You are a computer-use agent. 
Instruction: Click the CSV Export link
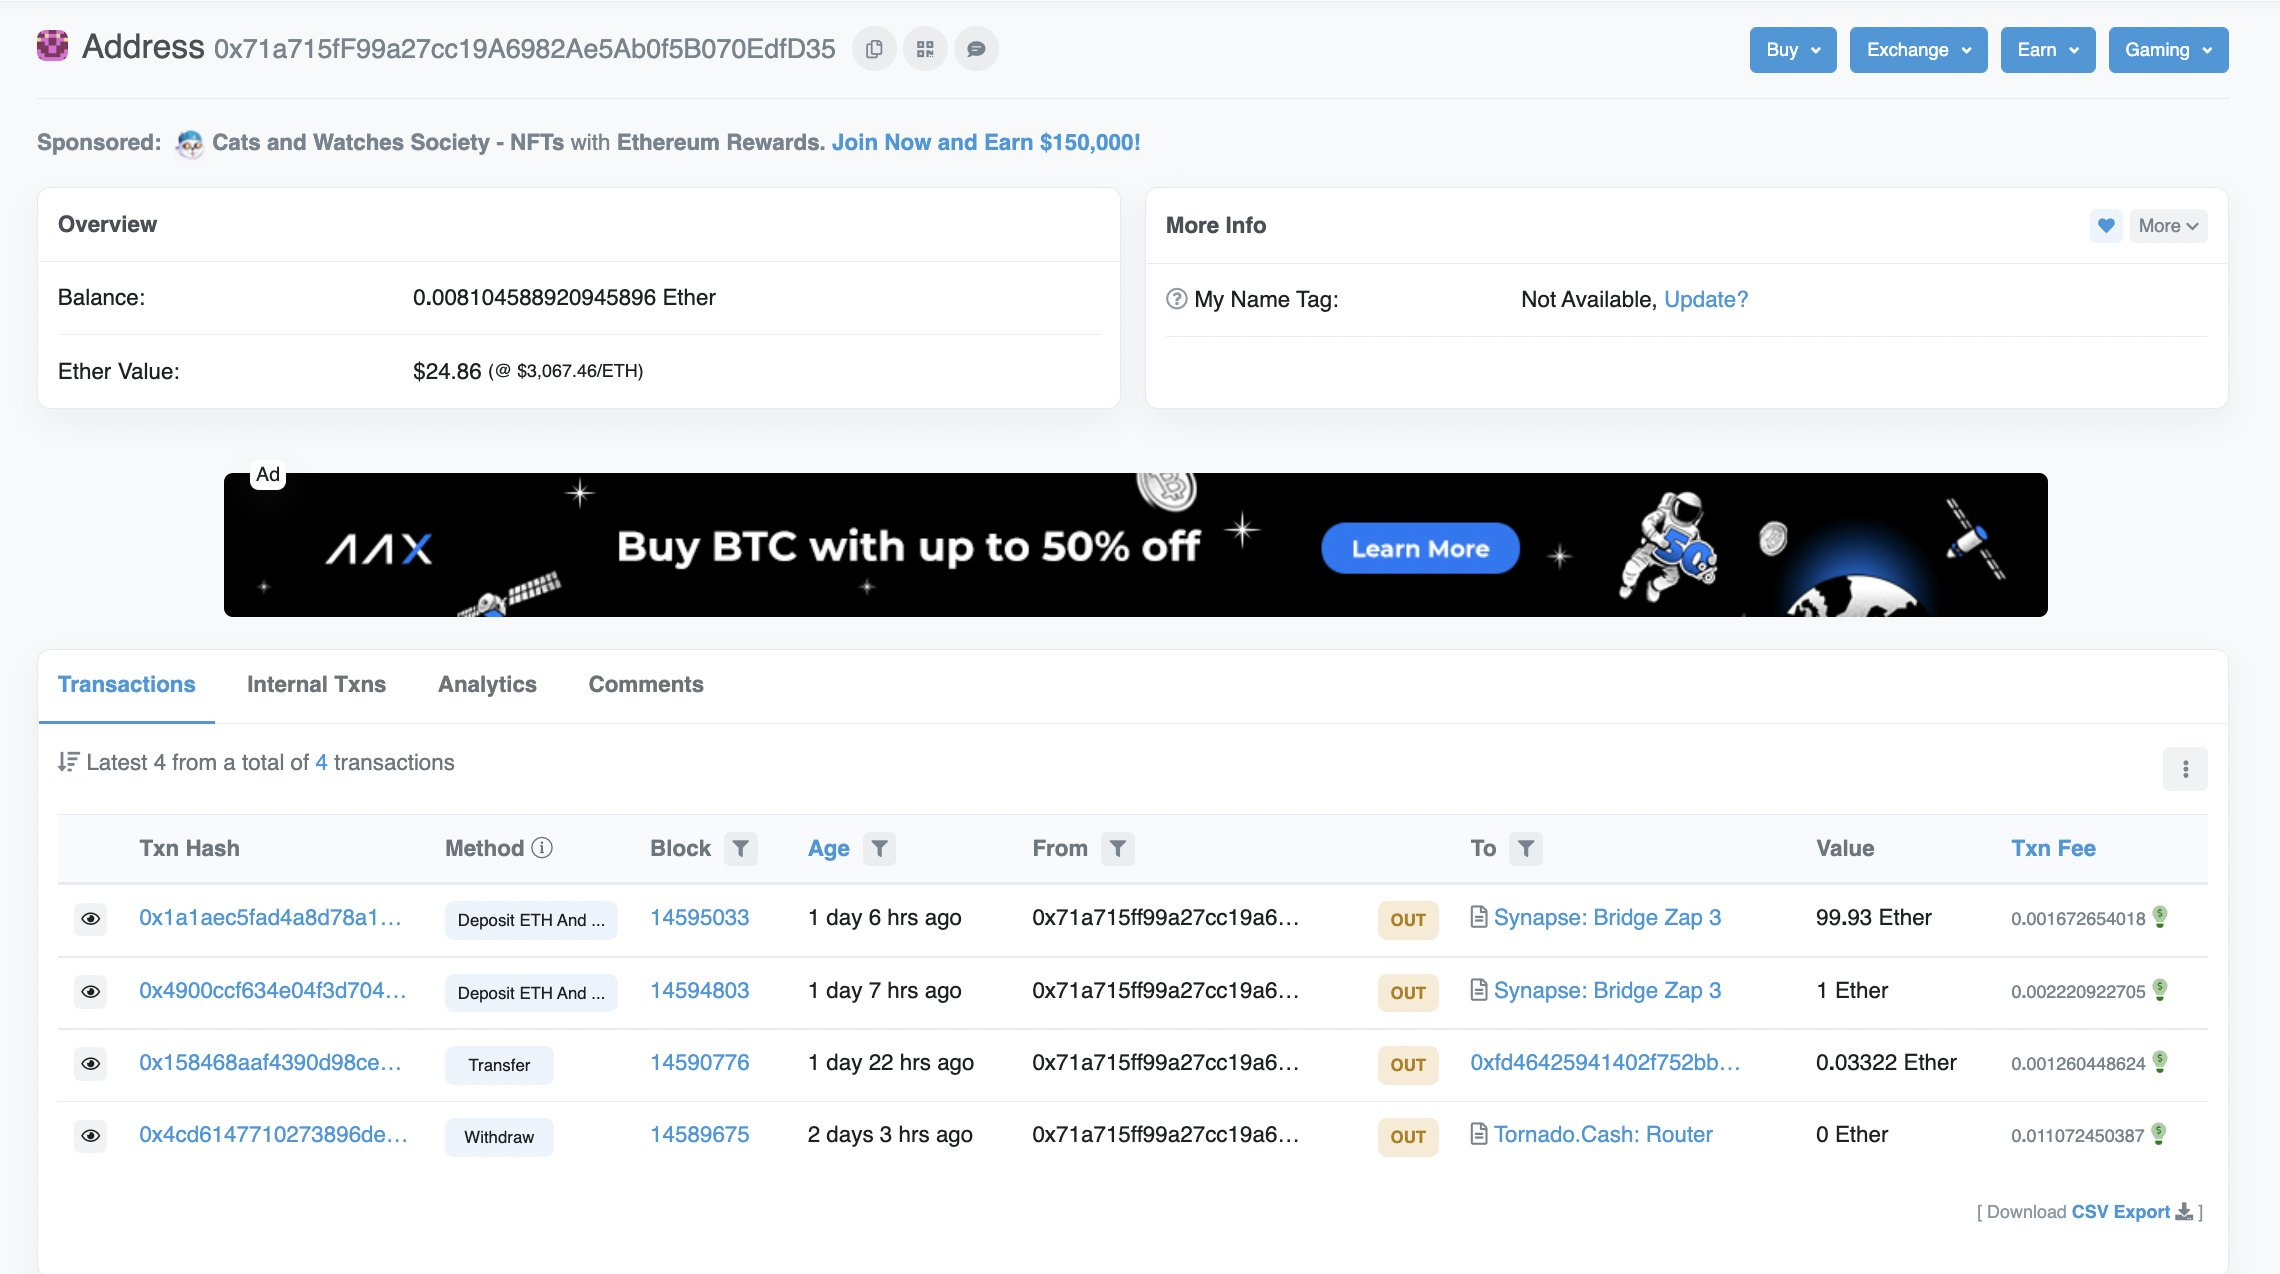[2120, 1212]
